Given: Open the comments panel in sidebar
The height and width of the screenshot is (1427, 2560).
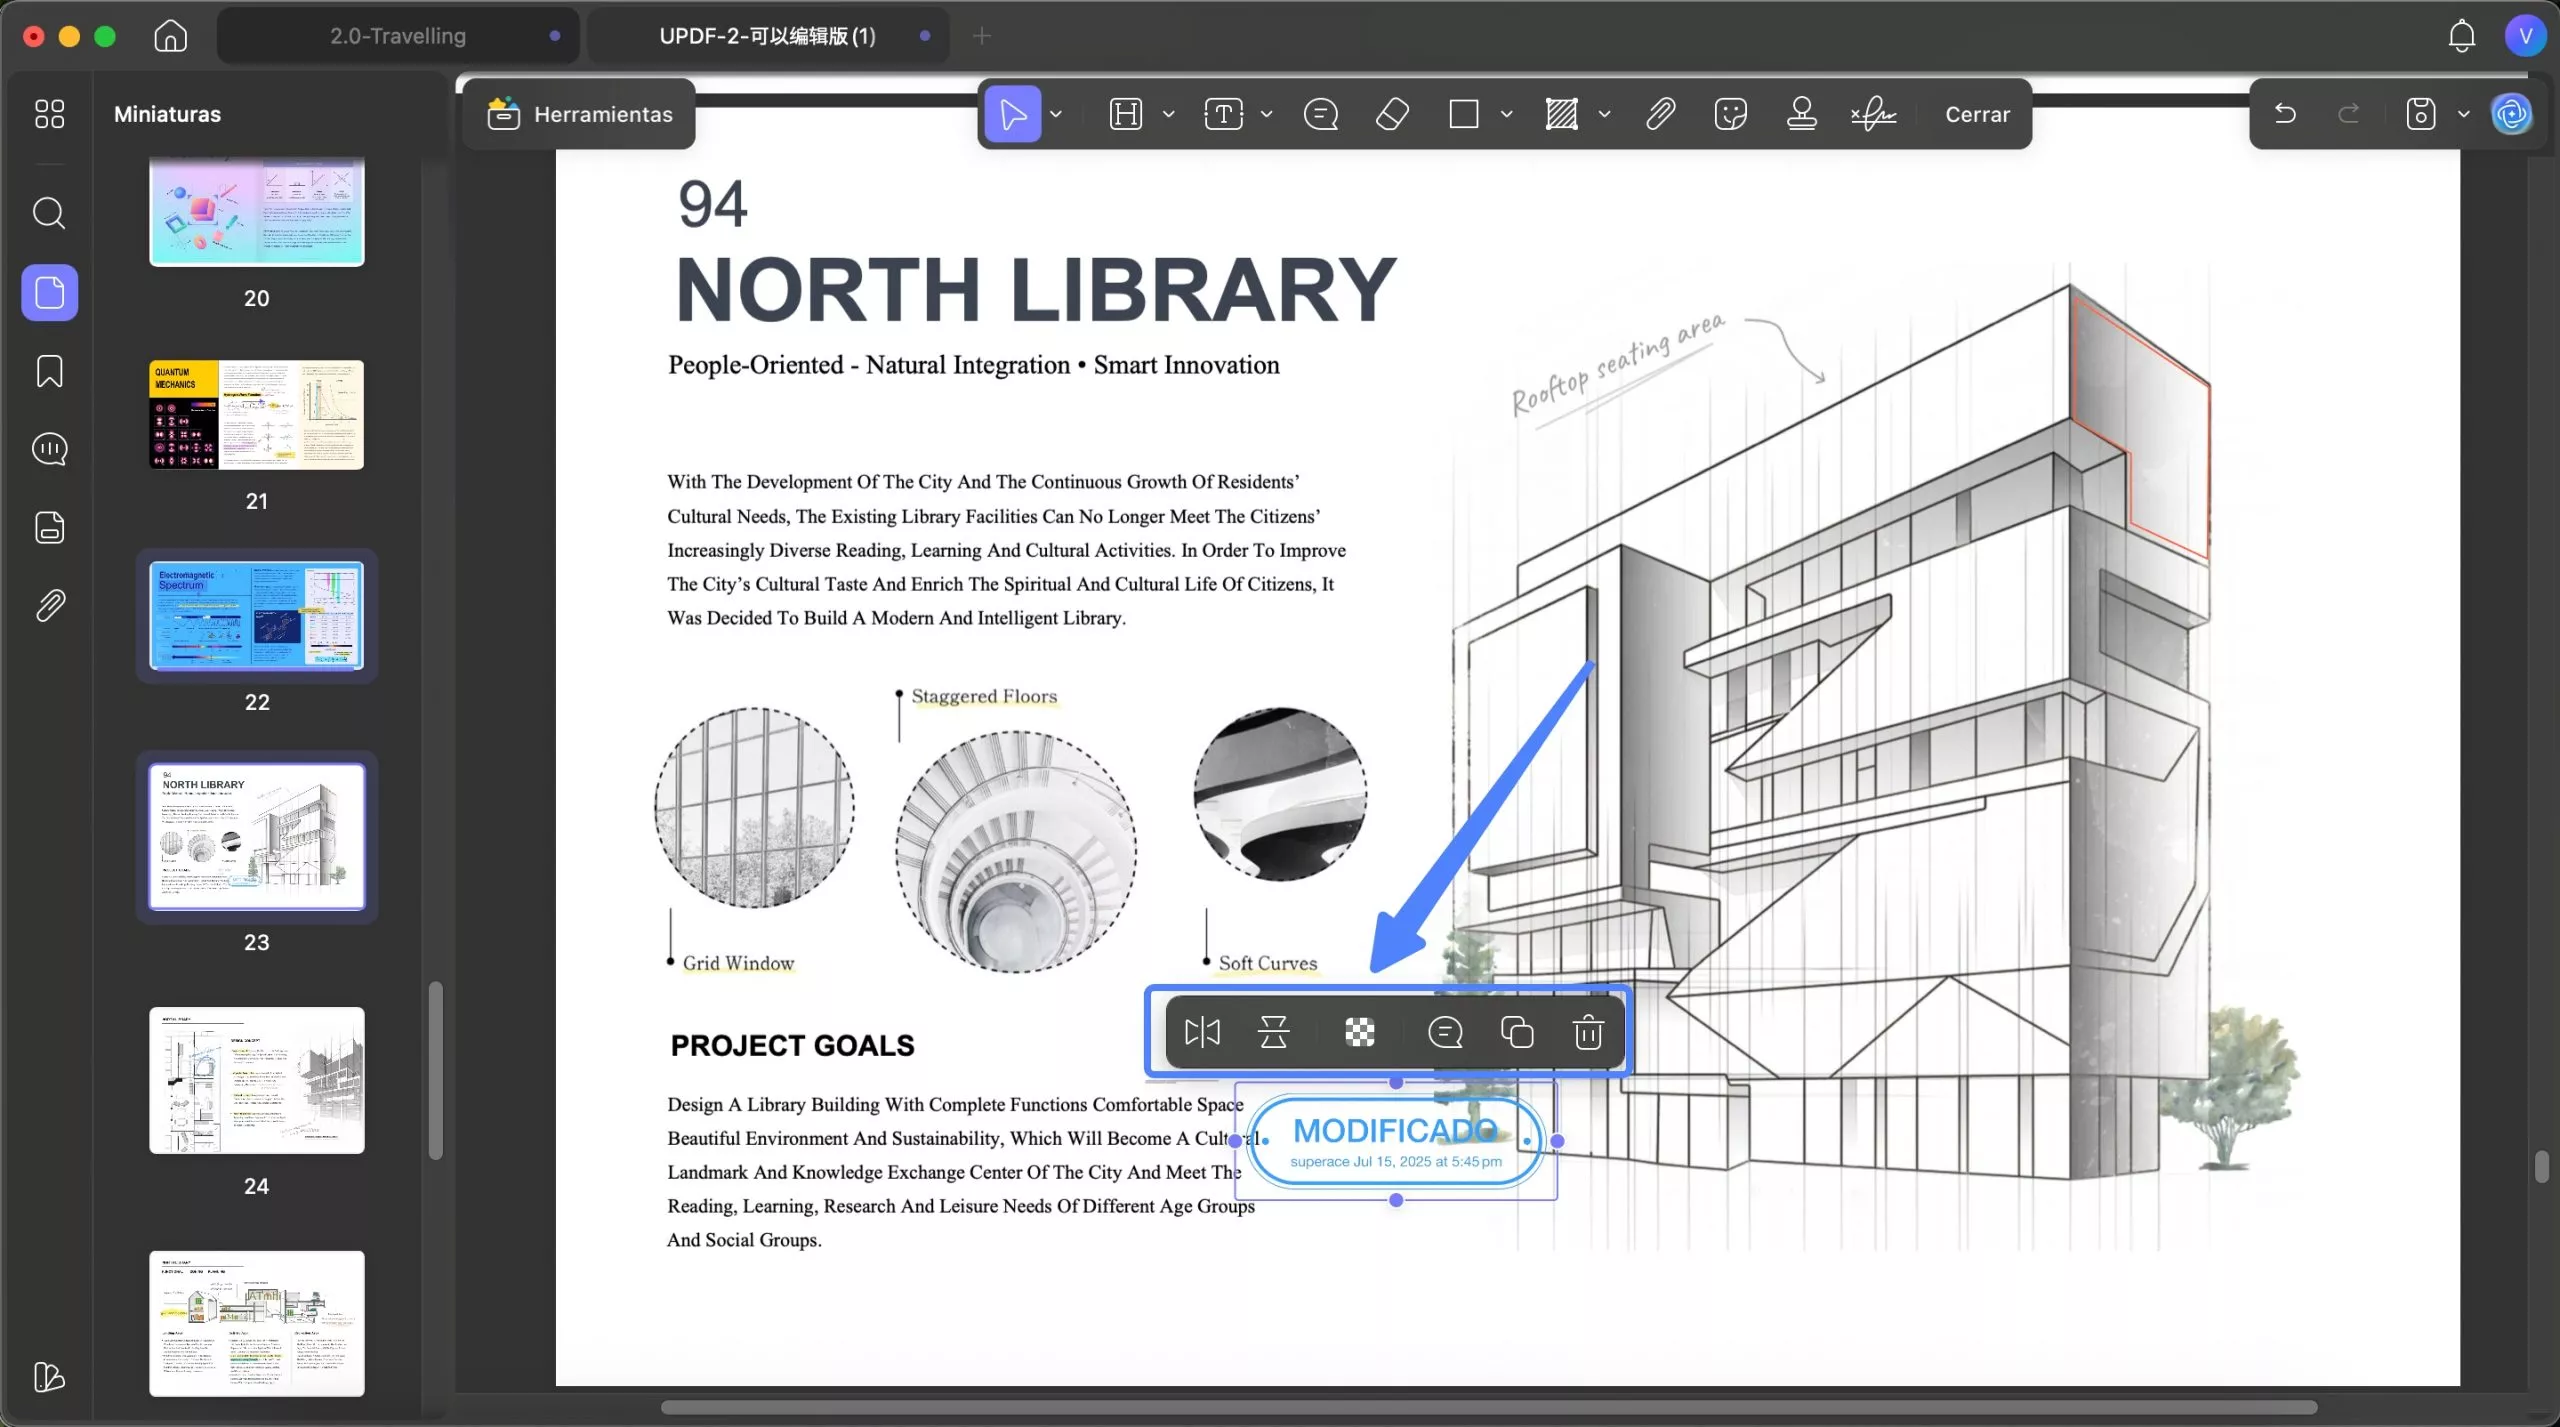Looking at the screenshot, I should [x=49, y=449].
